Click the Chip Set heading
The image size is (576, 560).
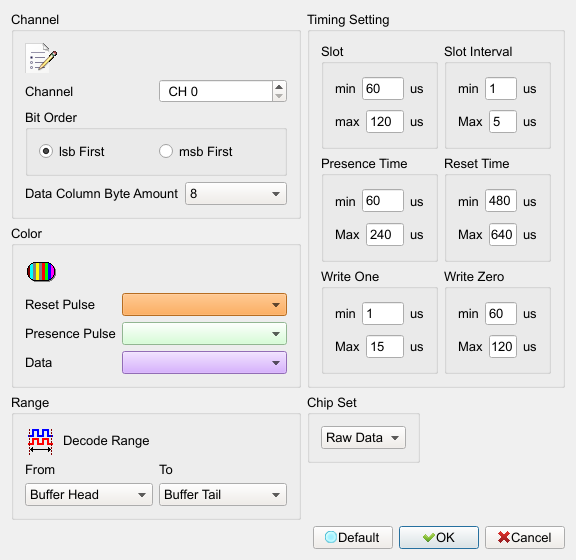[332, 403]
